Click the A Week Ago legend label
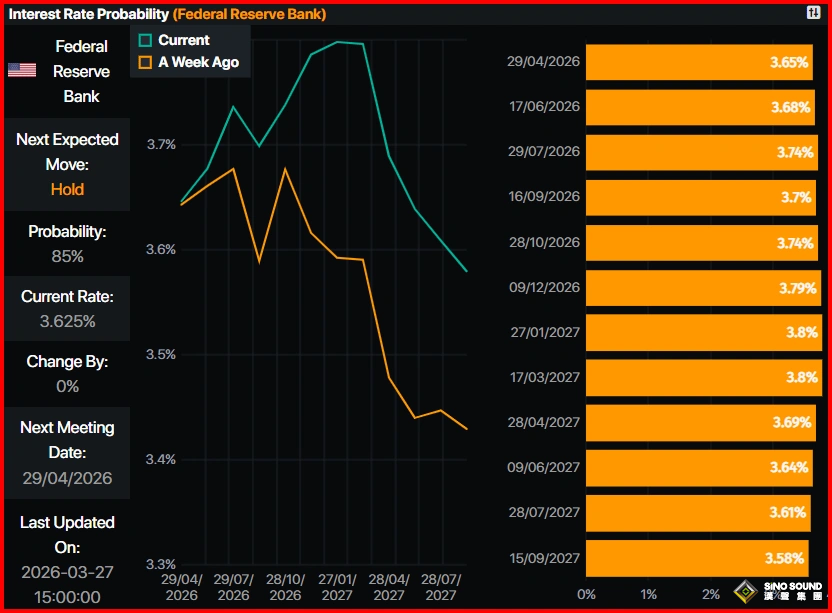The image size is (832, 613). [198, 62]
